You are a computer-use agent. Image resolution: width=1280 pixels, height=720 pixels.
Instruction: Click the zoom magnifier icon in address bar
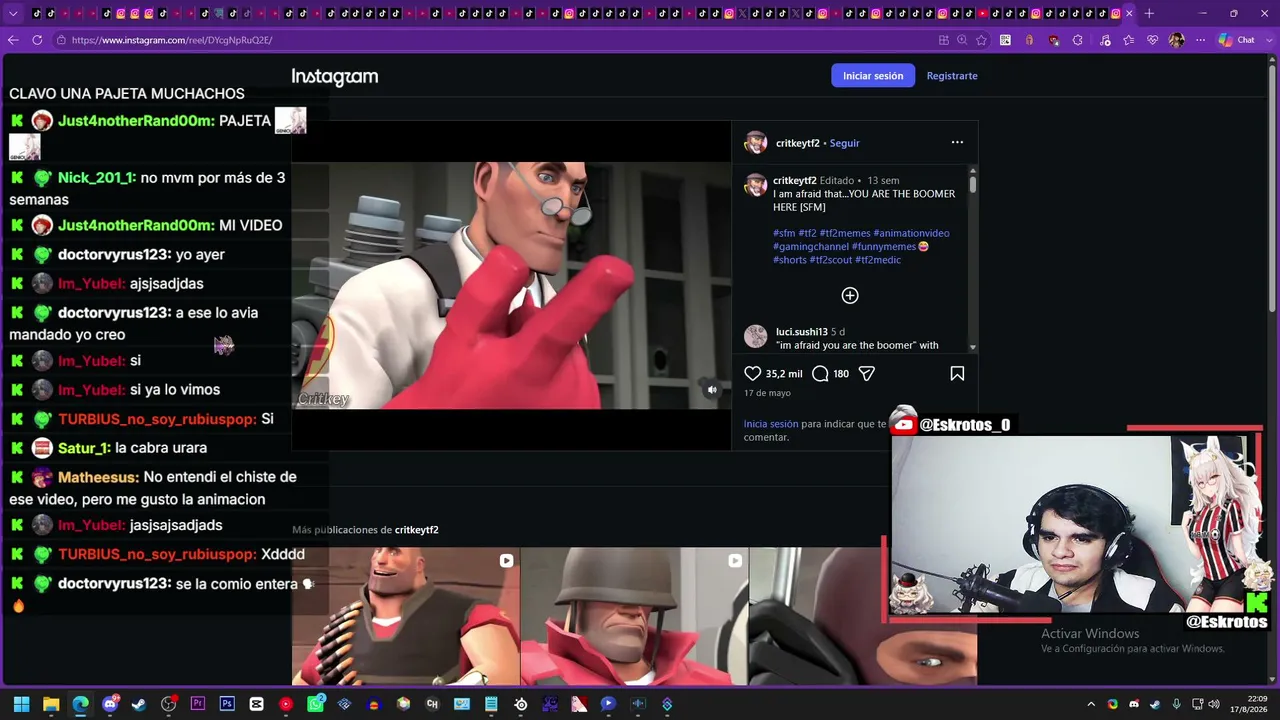(x=962, y=40)
